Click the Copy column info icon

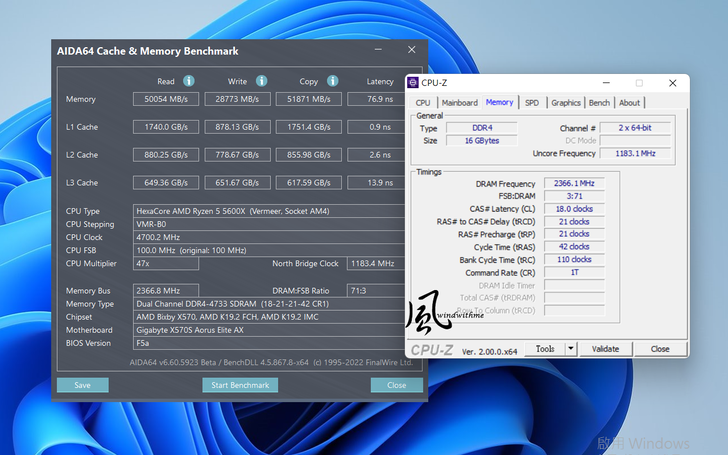tap(334, 81)
